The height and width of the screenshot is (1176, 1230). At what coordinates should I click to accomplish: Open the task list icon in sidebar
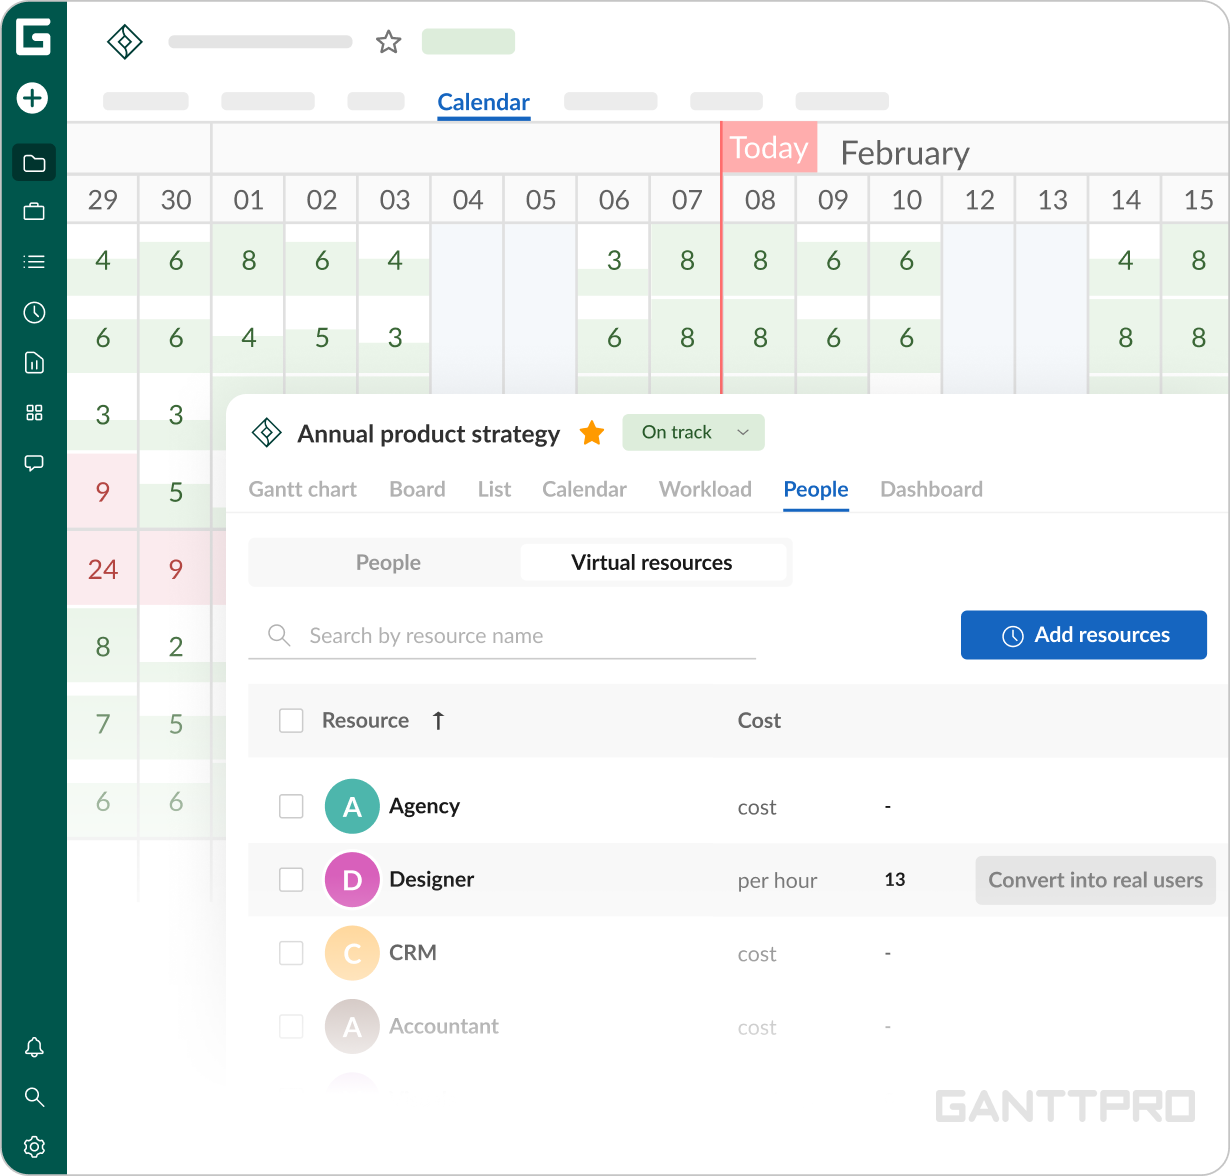click(x=34, y=262)
